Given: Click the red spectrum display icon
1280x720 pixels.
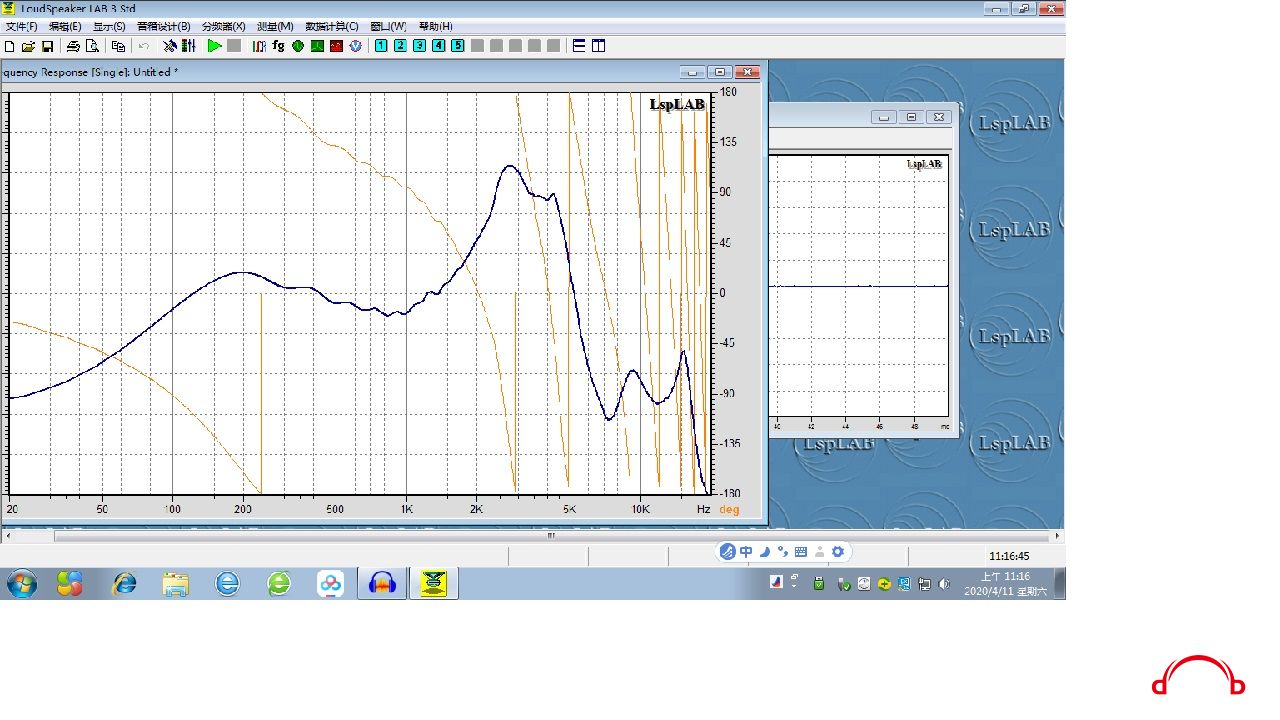Looking at the screenshot, I should (x=336, y=46).
